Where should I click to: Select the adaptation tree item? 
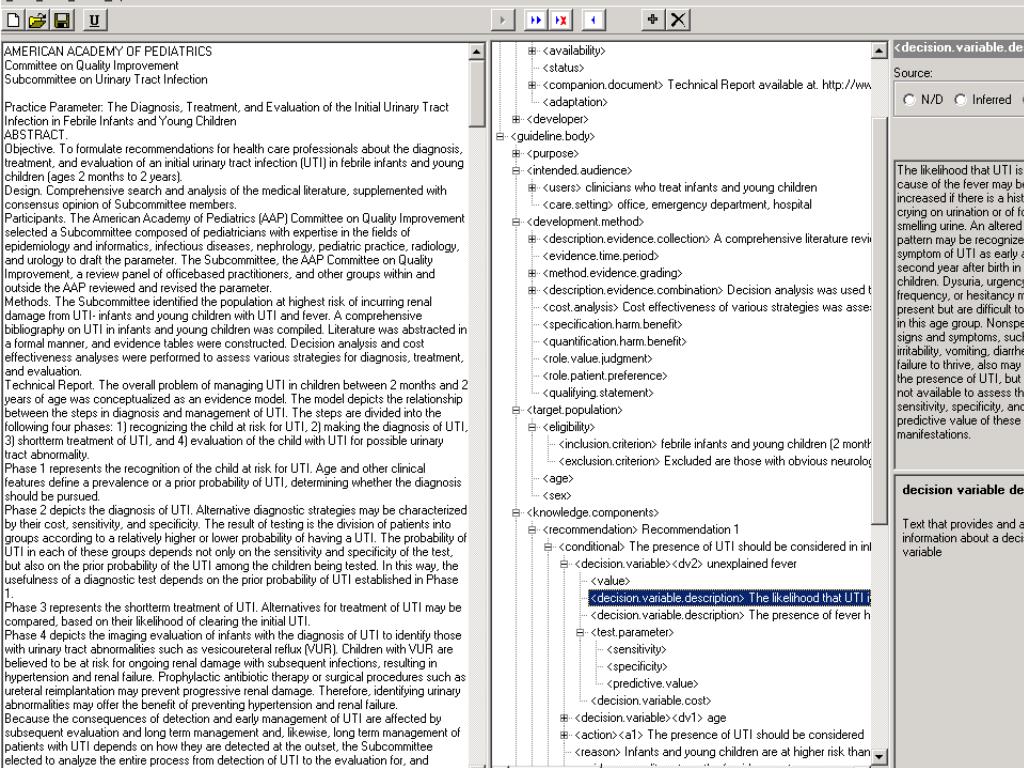pos(575,102)
